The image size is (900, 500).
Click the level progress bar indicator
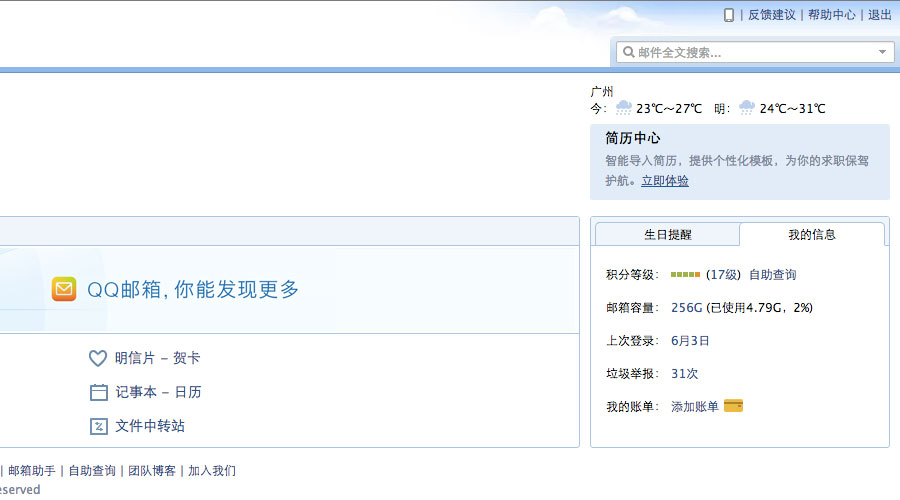685,275
